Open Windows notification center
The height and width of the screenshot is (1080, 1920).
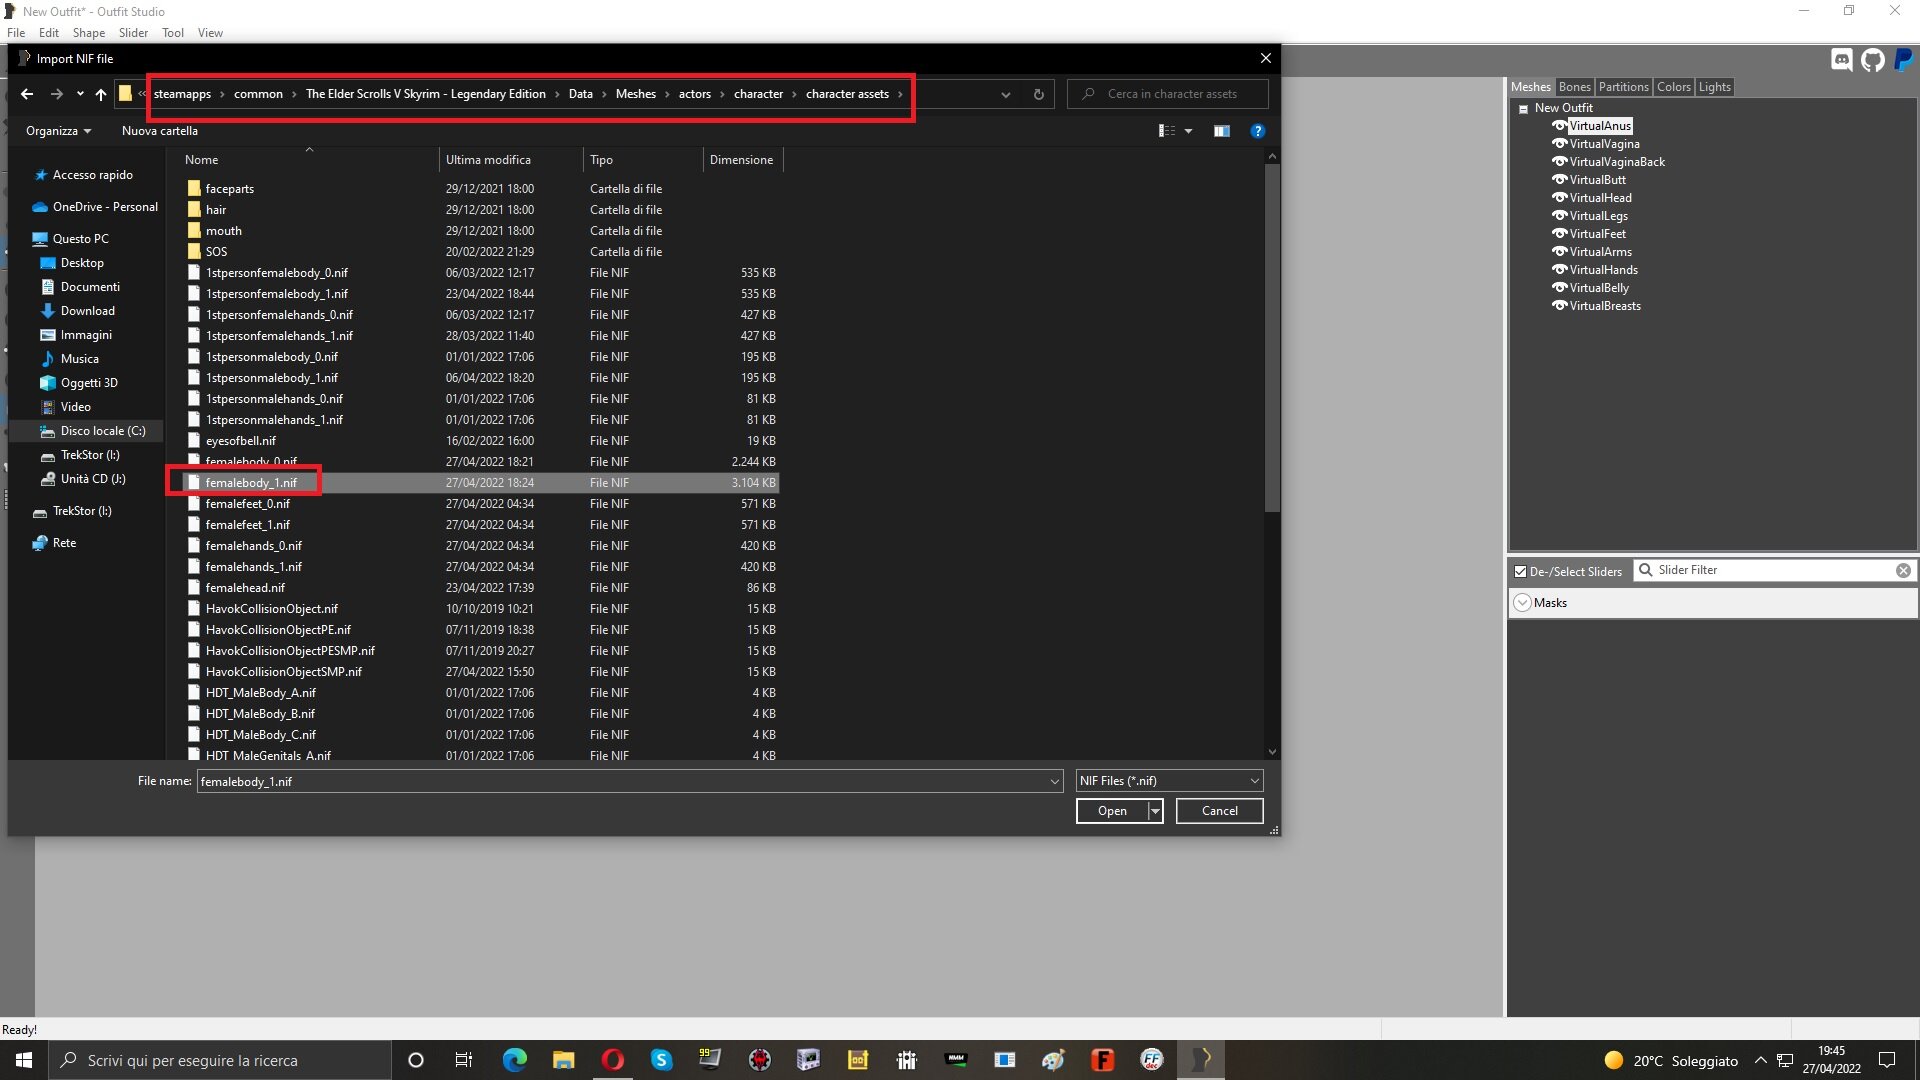[x=1887, y=1060]
